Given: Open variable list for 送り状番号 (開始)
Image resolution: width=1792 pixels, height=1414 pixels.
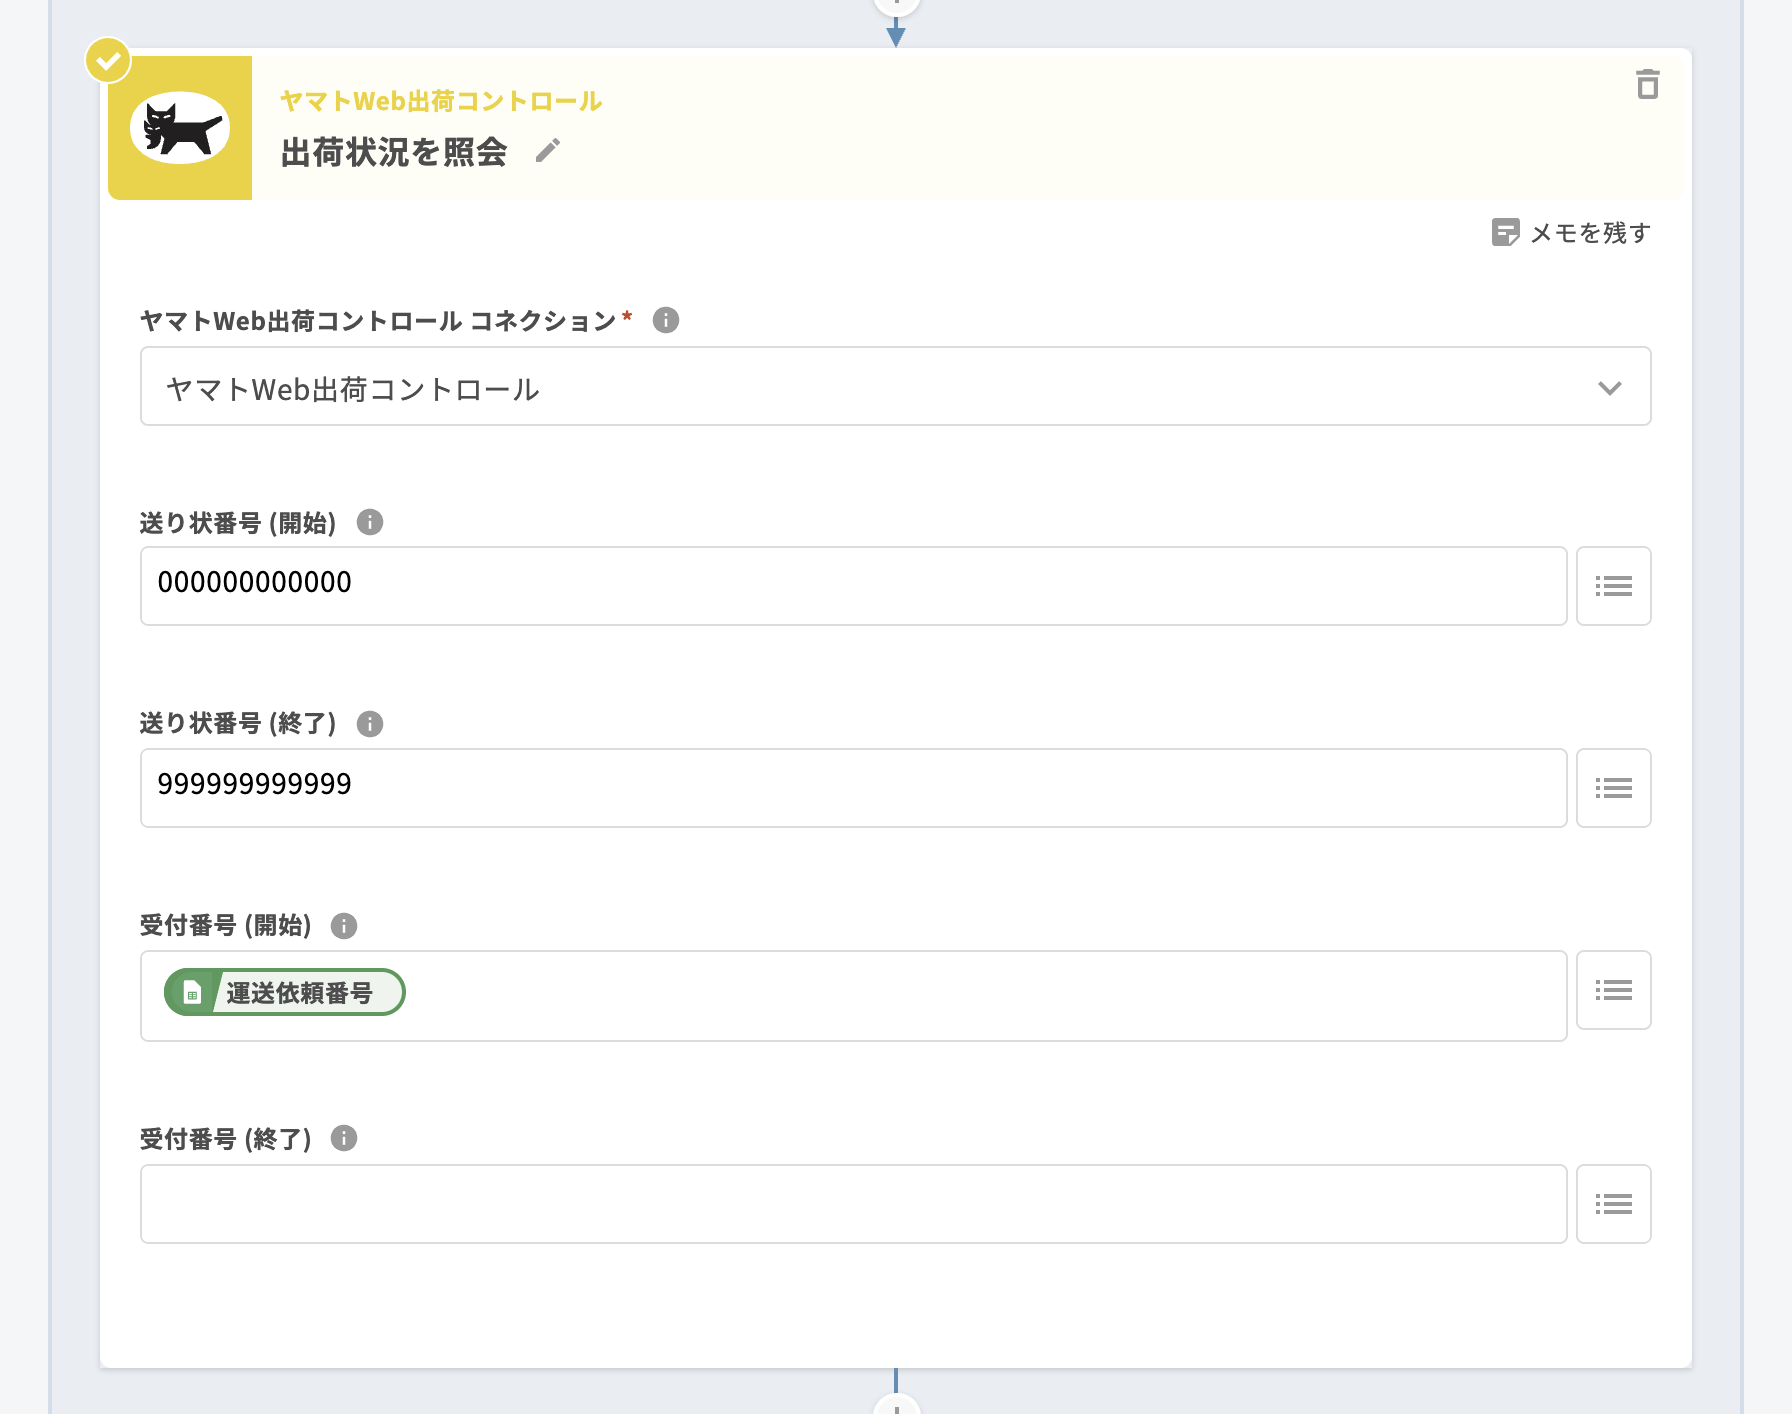Looking at the screenshot, I should coord(1614,586).
